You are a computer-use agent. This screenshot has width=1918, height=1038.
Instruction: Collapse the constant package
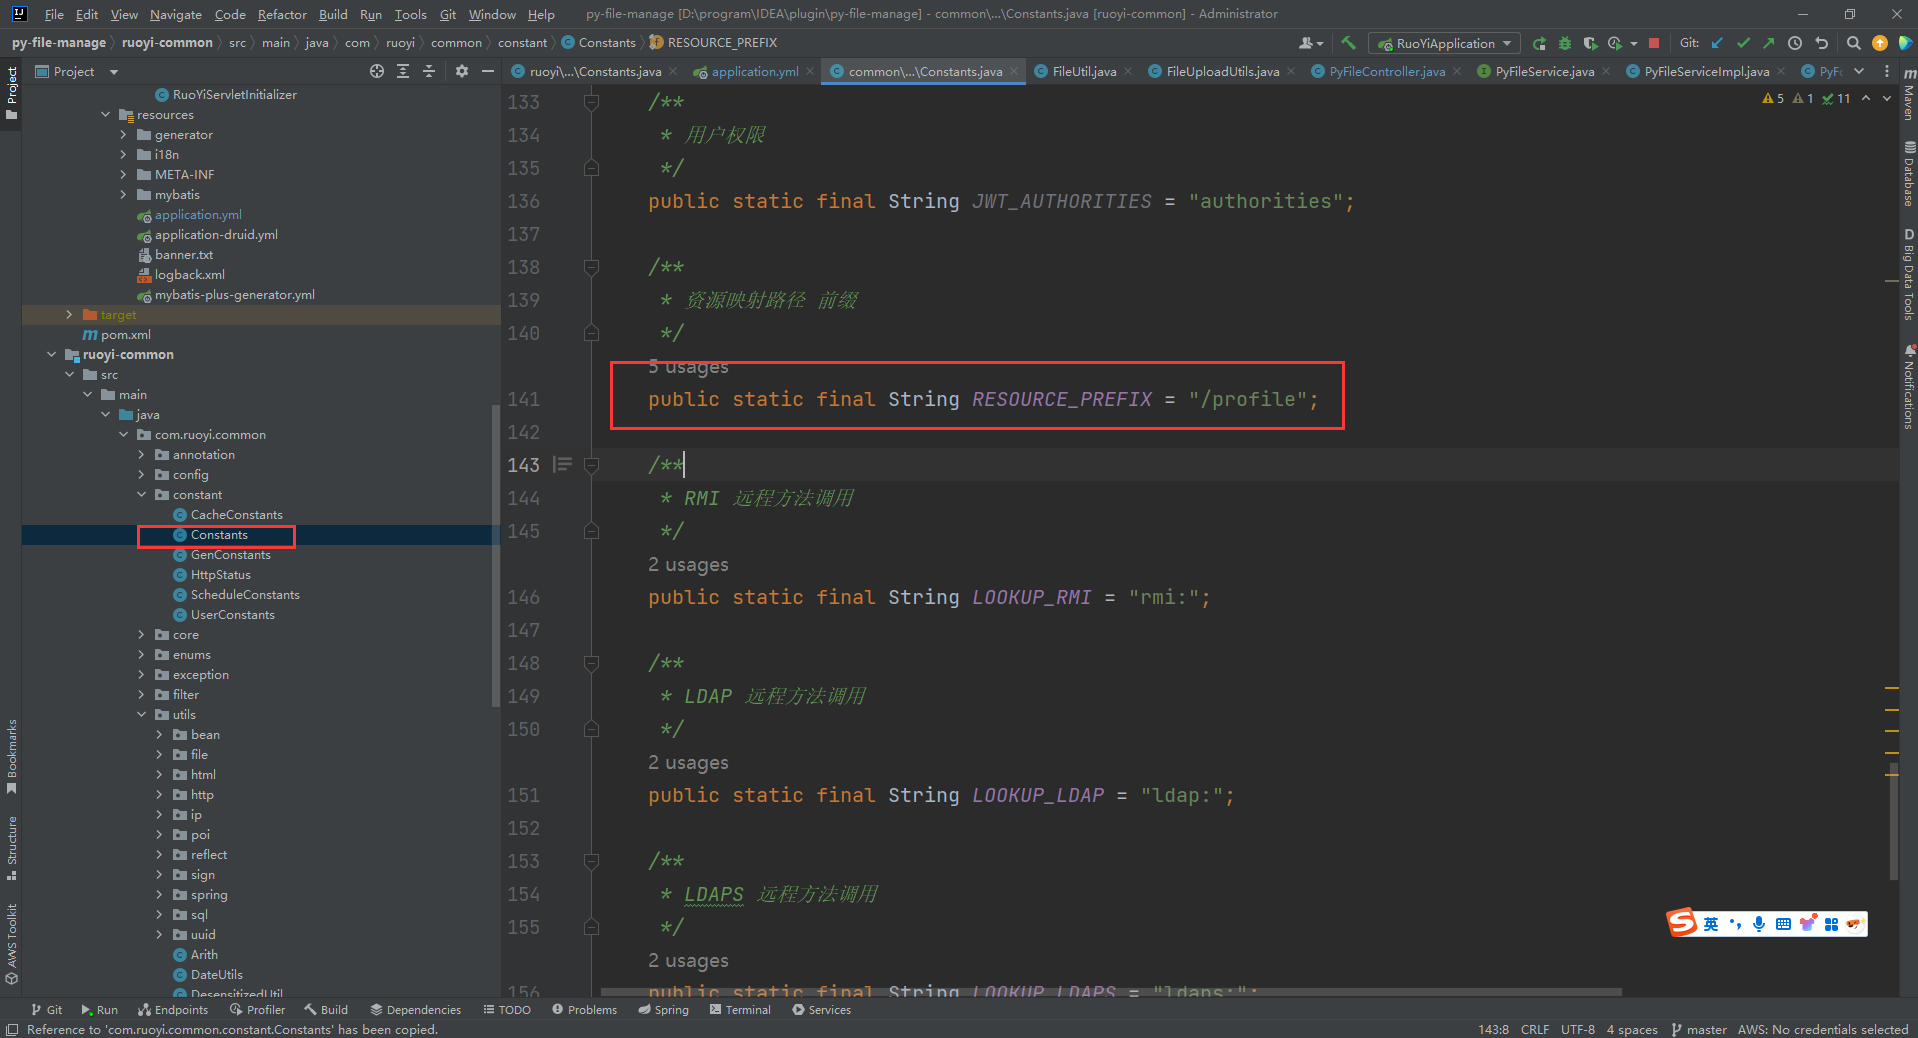[141, 495]
